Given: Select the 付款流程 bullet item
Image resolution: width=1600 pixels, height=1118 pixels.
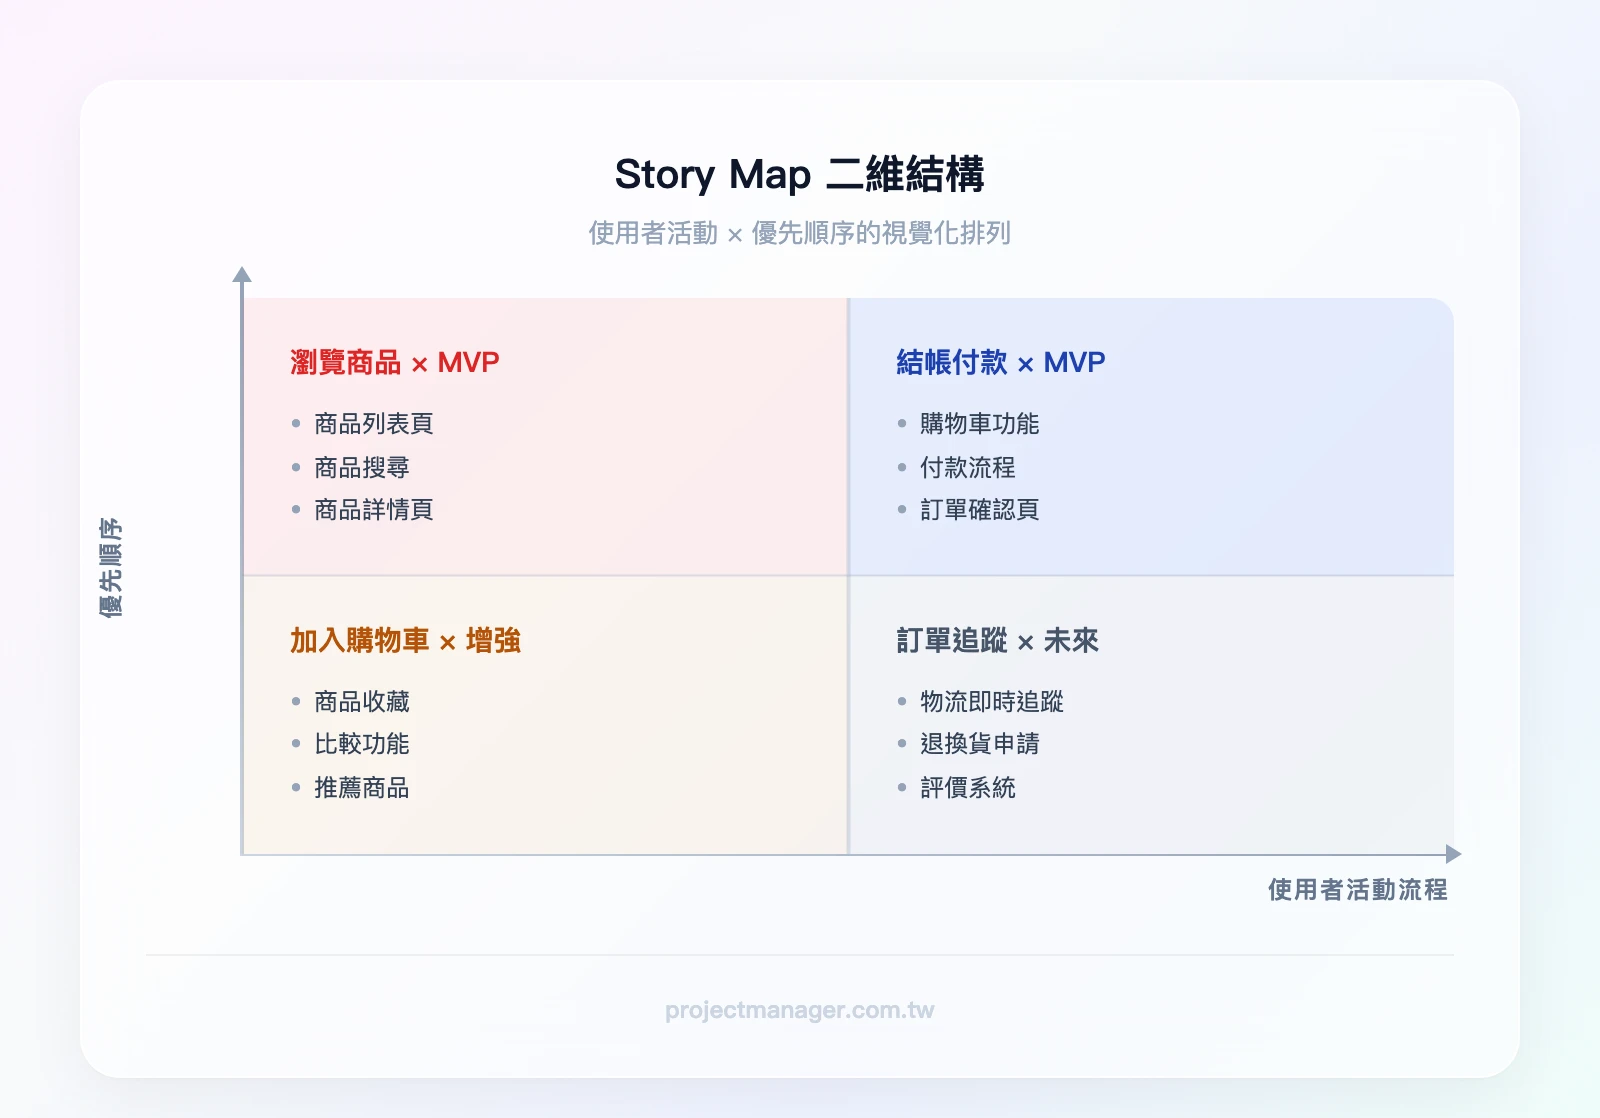Looking at the screenshot, I should coord(965,467).
